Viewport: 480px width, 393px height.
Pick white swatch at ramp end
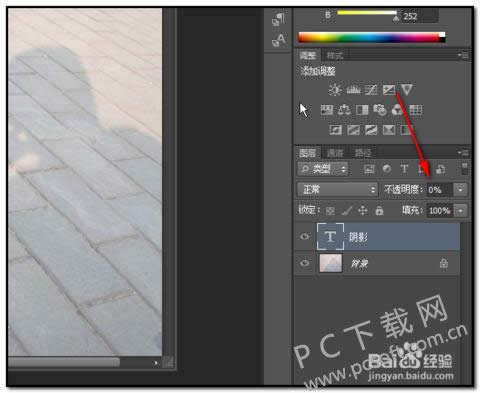coord(442,35)
